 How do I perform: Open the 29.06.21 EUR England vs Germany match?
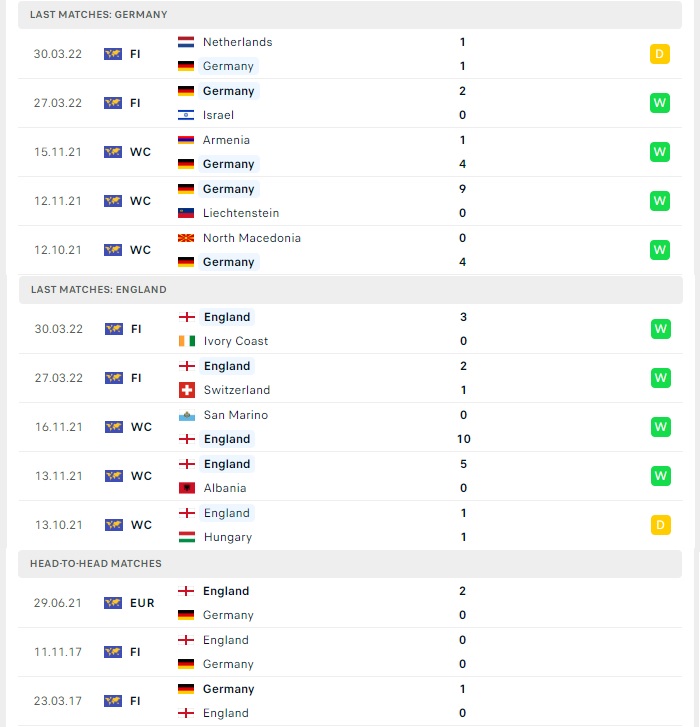350,603
